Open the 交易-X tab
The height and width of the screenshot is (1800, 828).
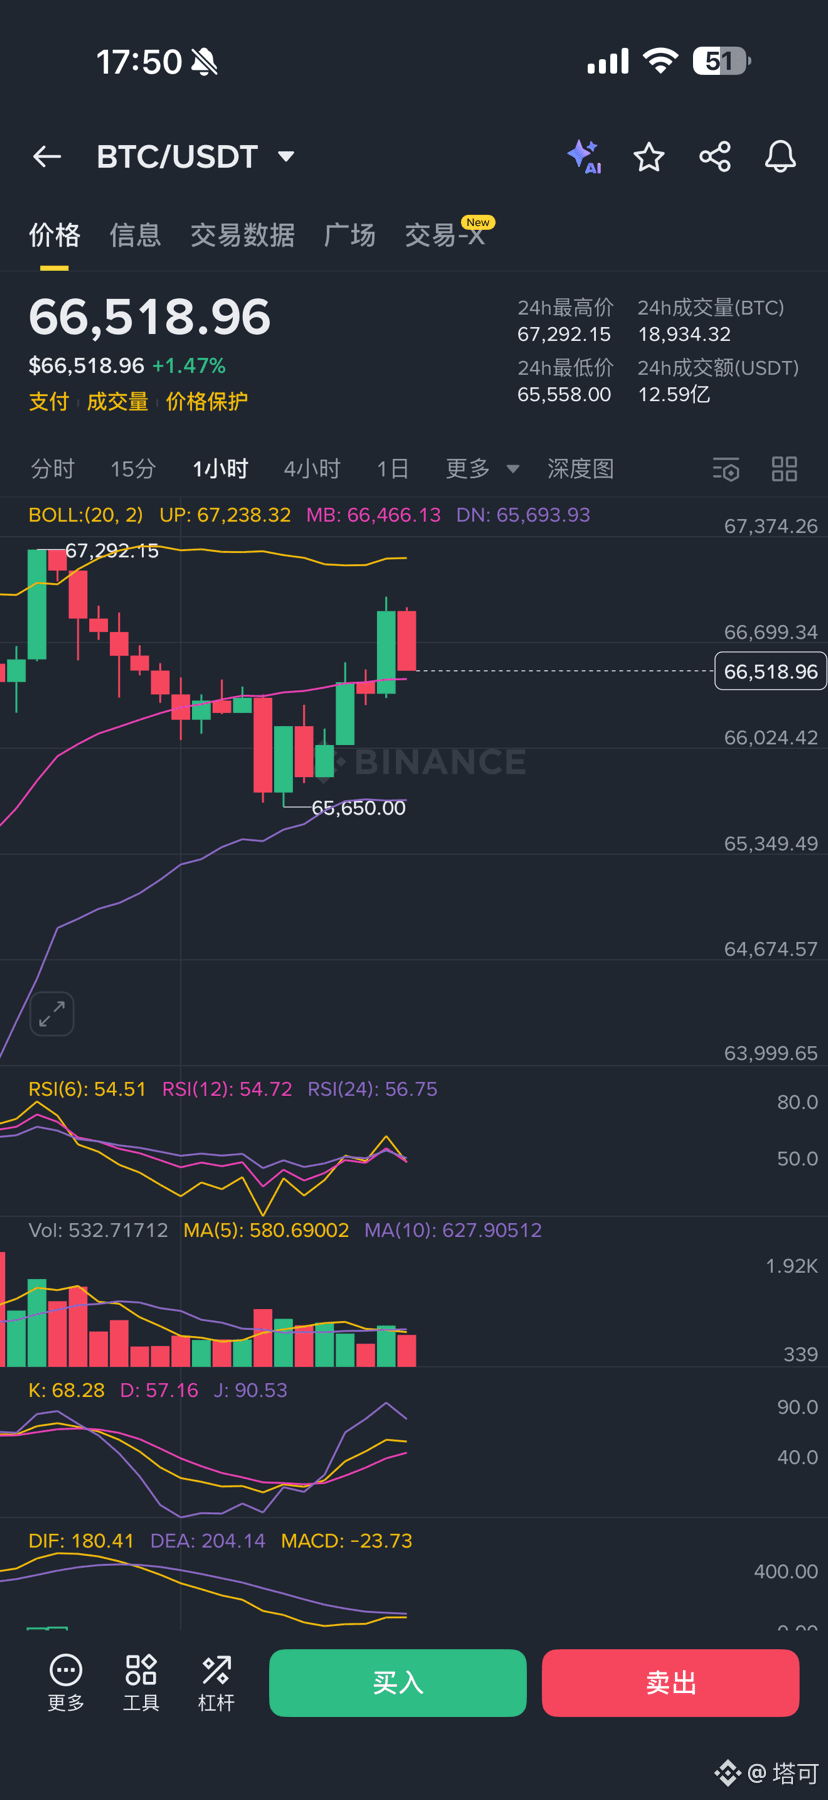click(x=445, y=235)
